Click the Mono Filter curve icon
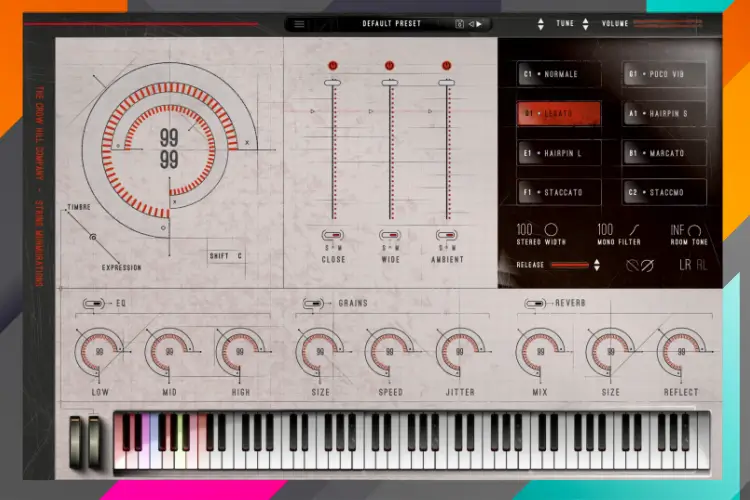Viewport: 750px width, 500px height. point(634,230)
